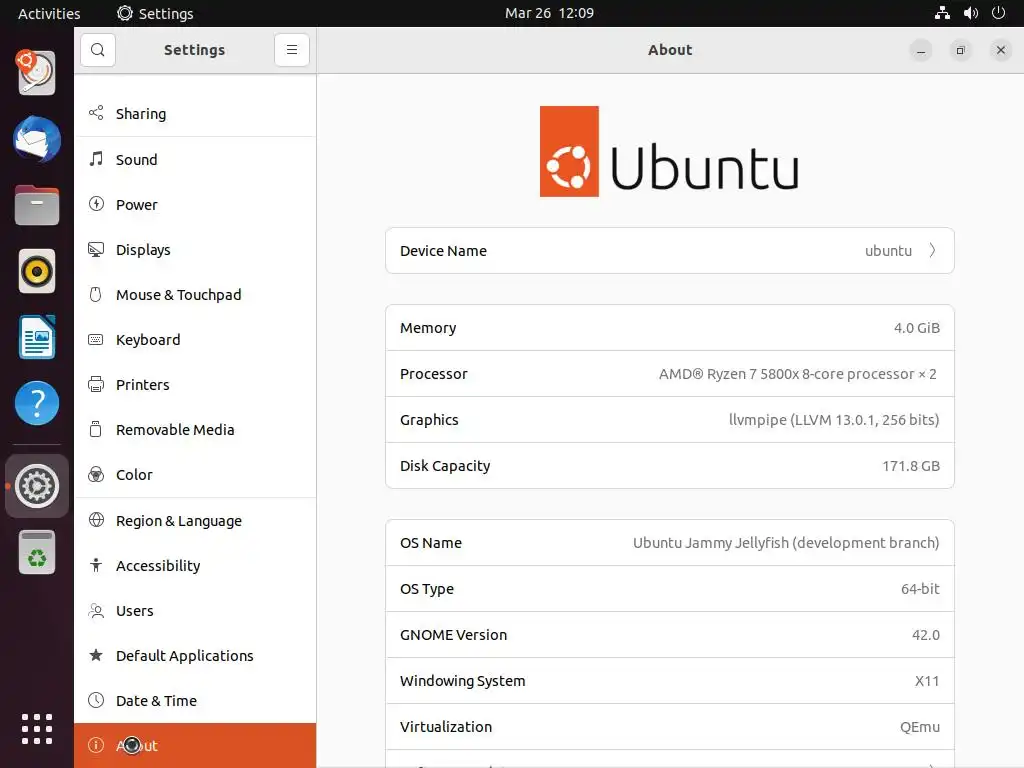This screenshot has width=1024, height=768.
Task: Open the Sharing settings panel
Action: 141,114
